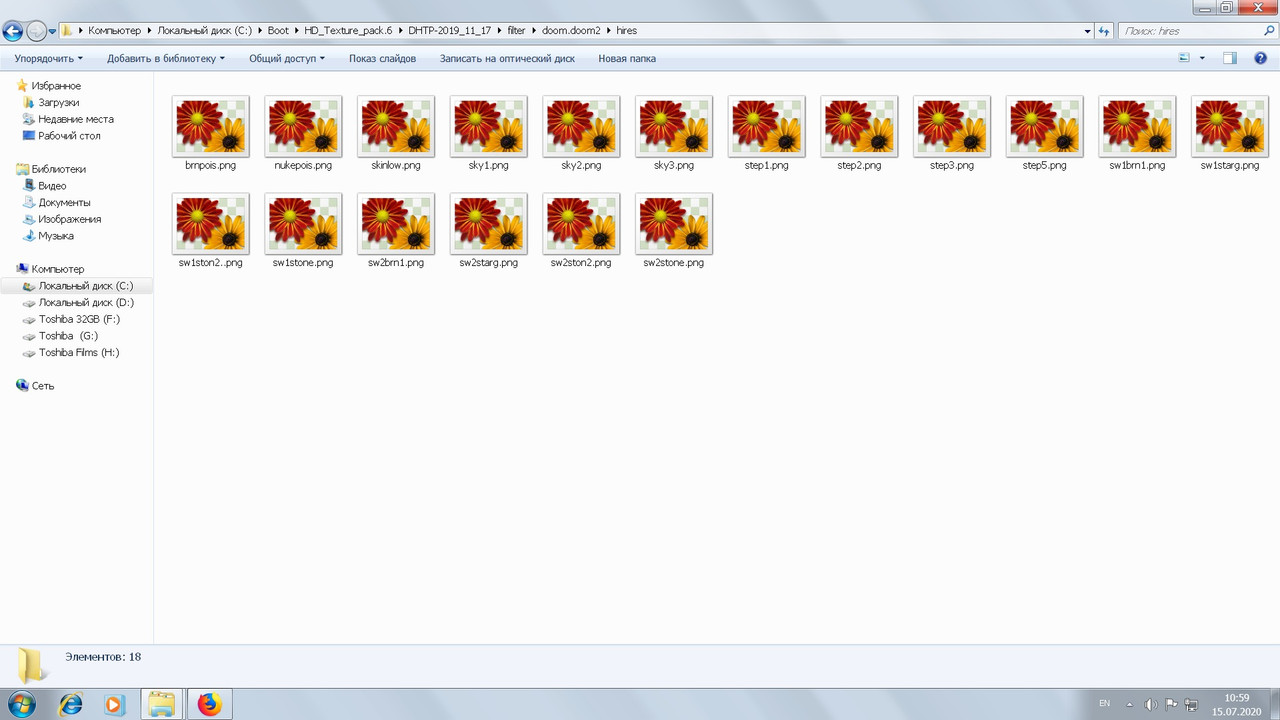Toggle the preview pane button
This screenshot has width=1280, height=720.
[1230, 58]
